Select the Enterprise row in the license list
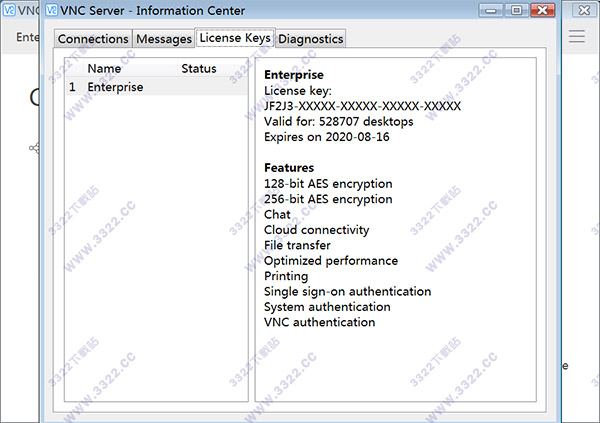The width and height of the screenshot is (600, 423). (x=115, y=87)
